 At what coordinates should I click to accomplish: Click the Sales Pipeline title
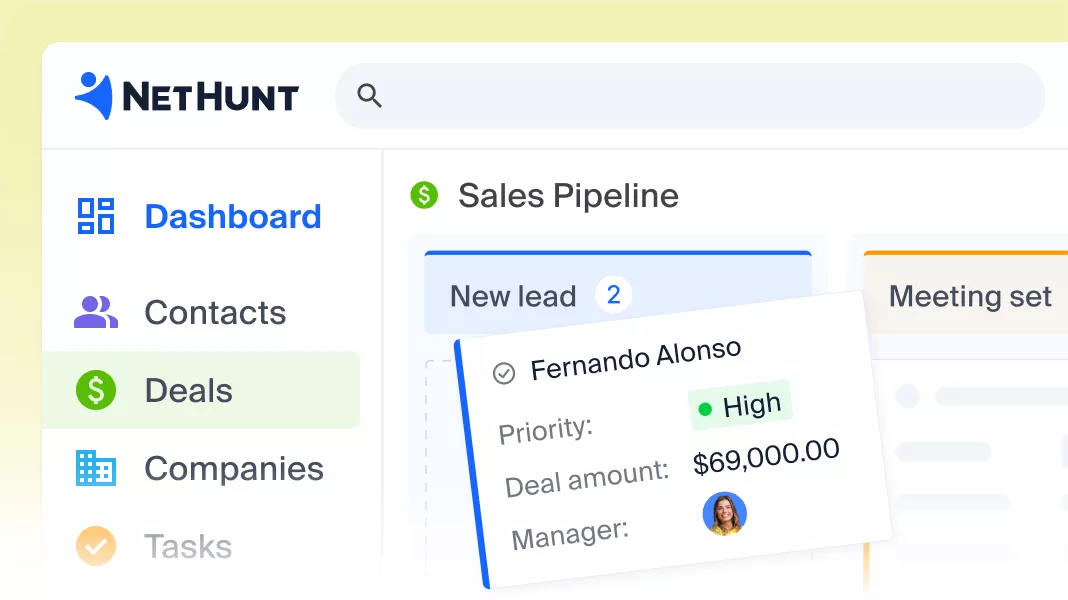[568, 195]
